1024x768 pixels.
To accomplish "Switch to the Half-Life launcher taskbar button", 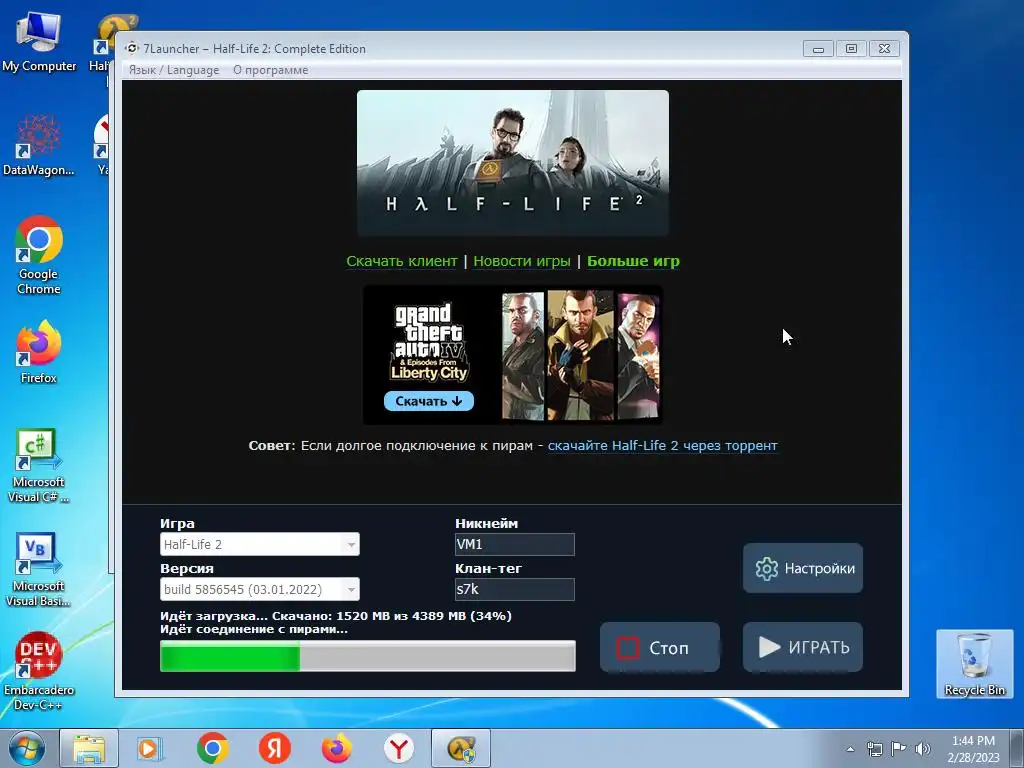I will click(x=460, y=748).
